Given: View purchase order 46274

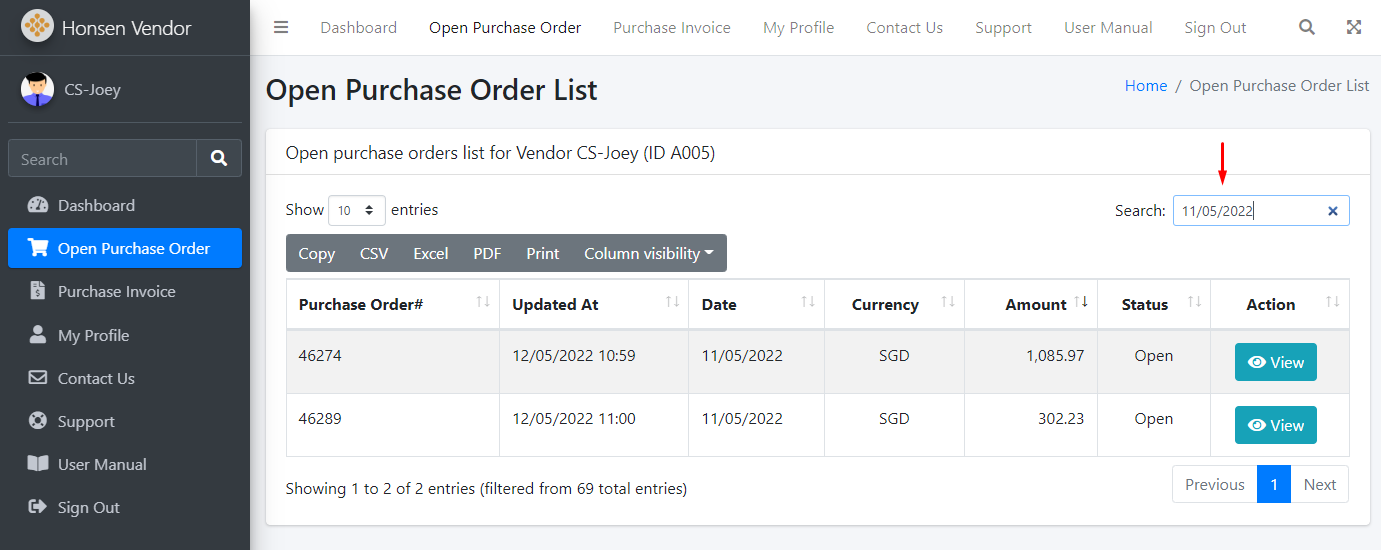Looking at the screenshot, I should click(x=1275, y=362).
